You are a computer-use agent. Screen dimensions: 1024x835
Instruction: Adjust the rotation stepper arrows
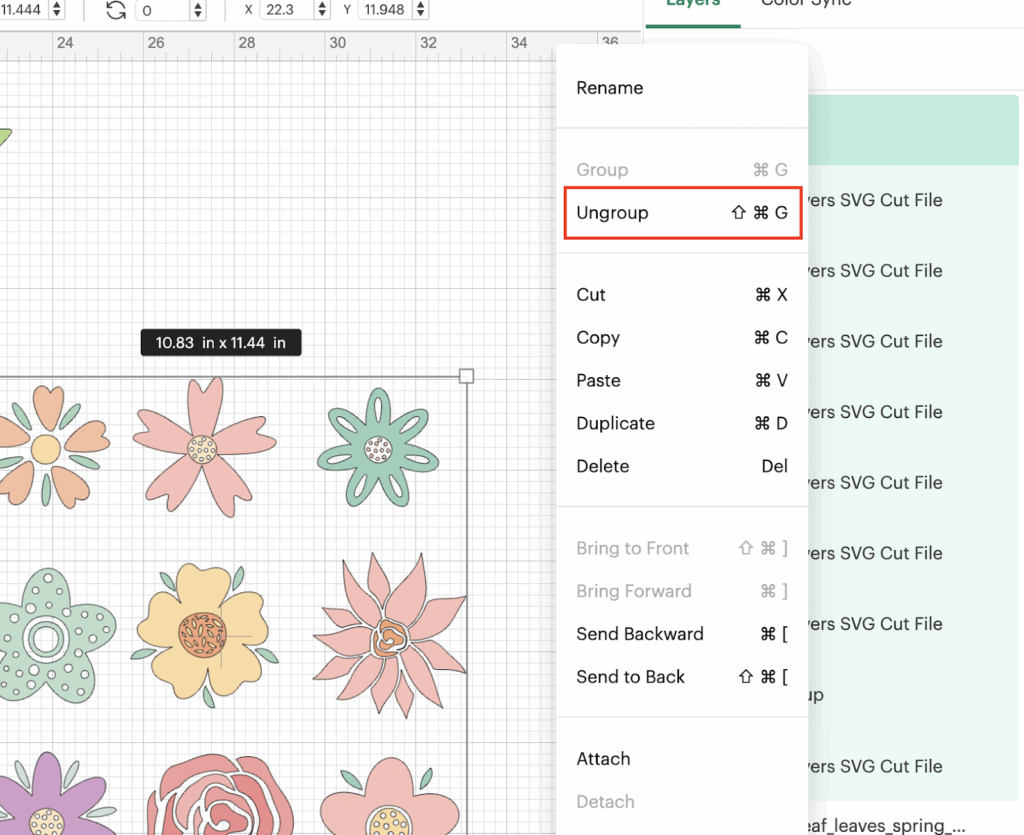point(198,10)
